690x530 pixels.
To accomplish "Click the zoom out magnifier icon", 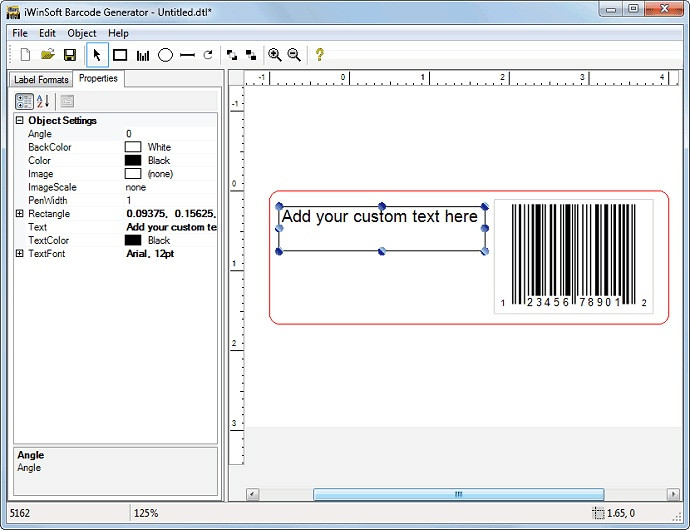I will pos(294,55).
